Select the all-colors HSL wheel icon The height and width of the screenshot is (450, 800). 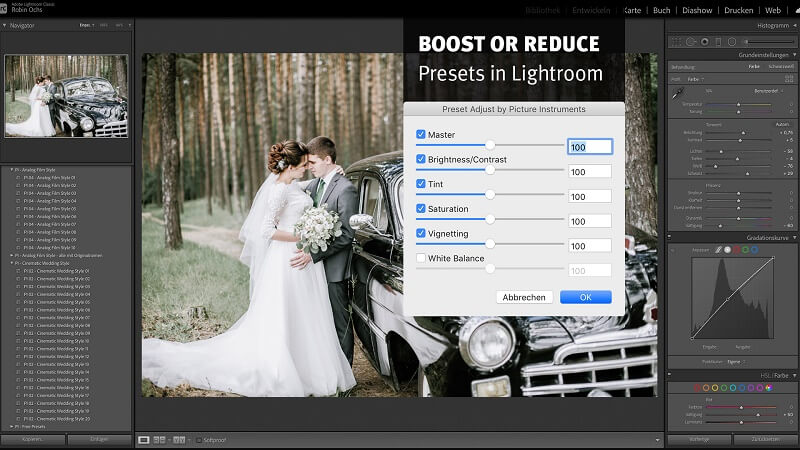[x=769, y=388]
